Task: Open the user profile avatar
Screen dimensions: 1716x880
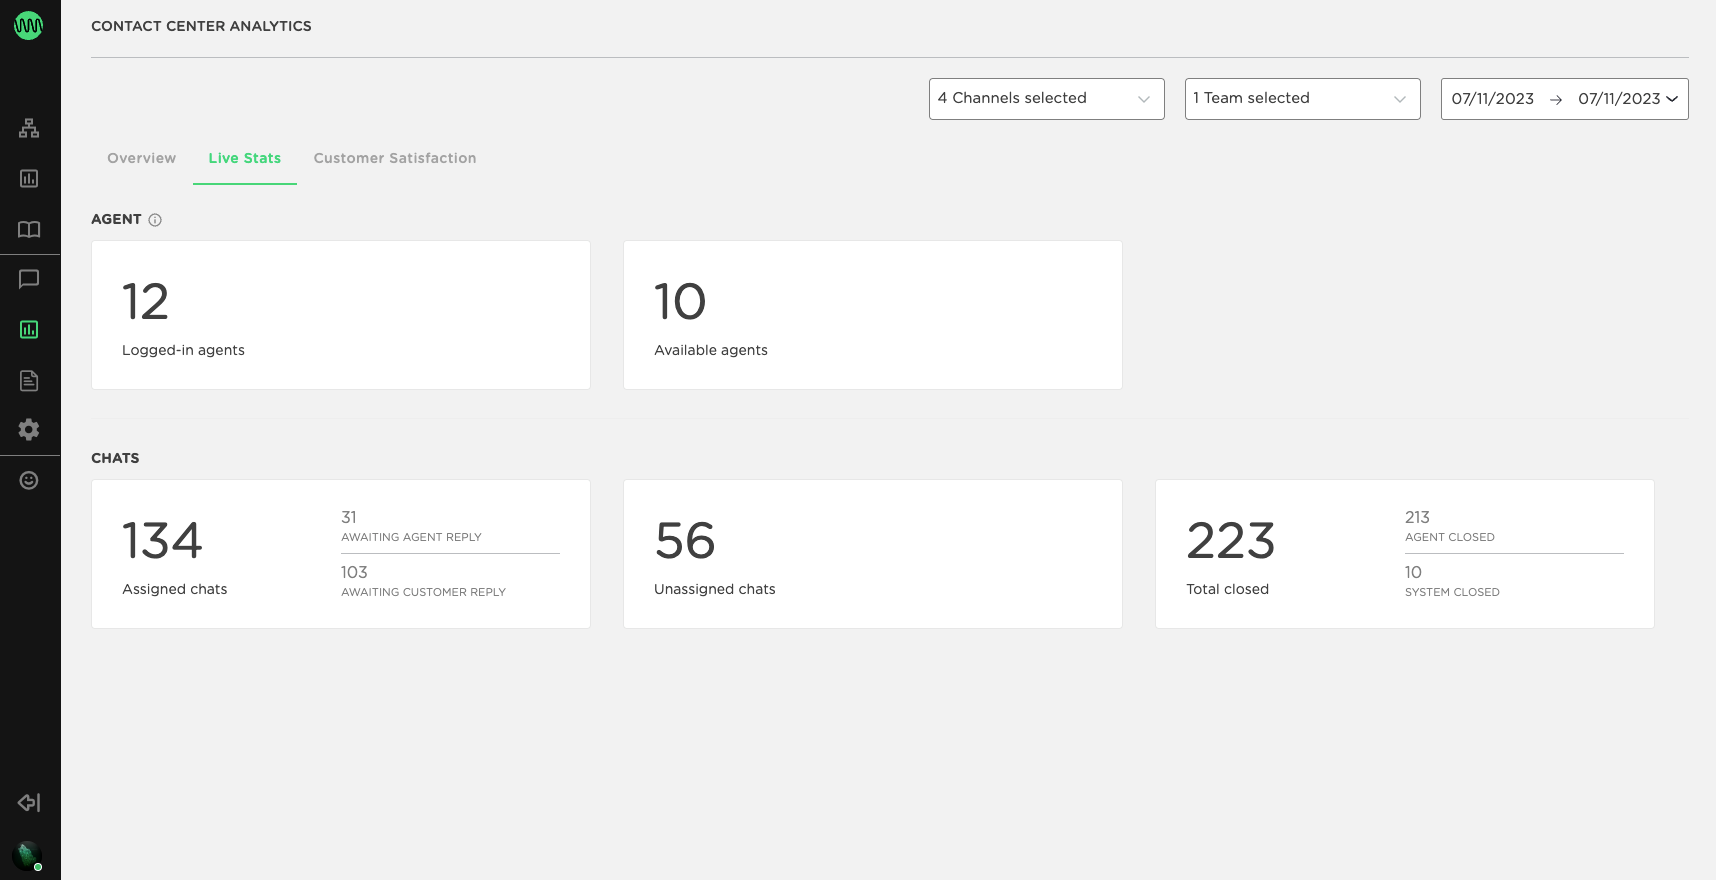Action: point(27,855)
